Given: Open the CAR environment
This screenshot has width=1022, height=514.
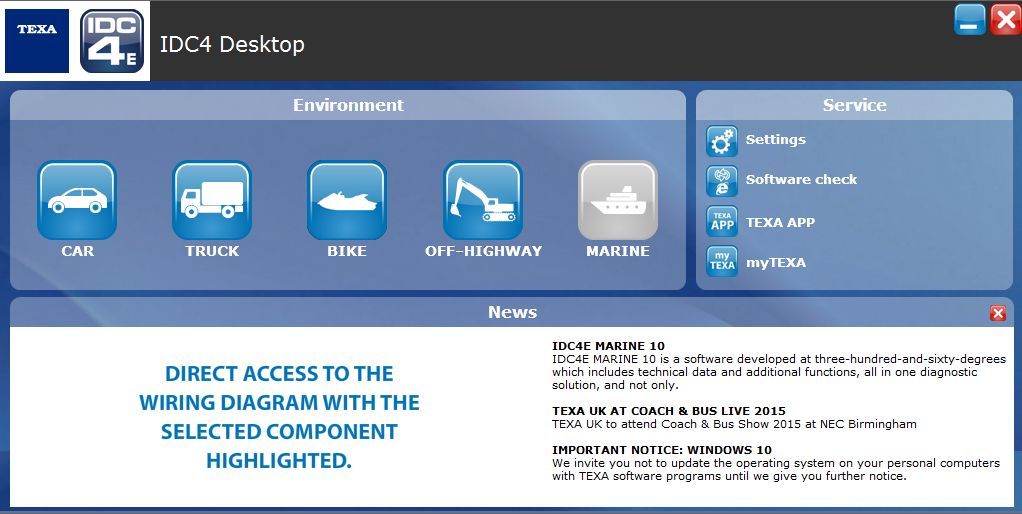Looking at the screenshot, I should pos(77,200).
